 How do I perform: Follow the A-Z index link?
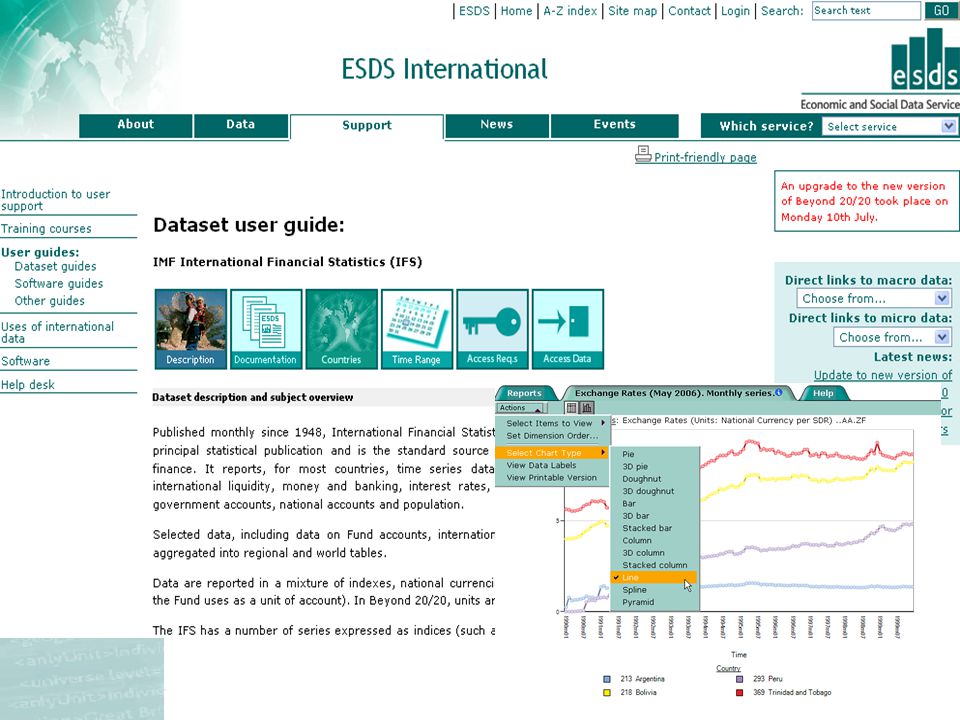(x=570, y=11)
